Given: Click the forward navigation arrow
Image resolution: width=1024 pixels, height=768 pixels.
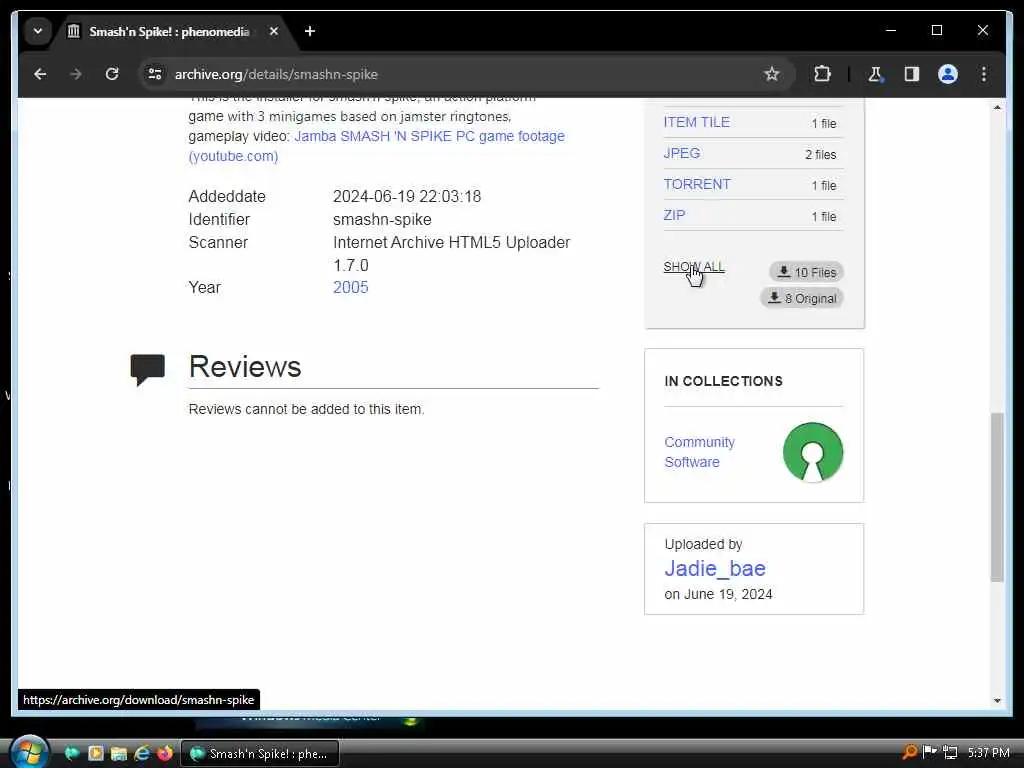Looking at the screenshot, I should 76,74.
